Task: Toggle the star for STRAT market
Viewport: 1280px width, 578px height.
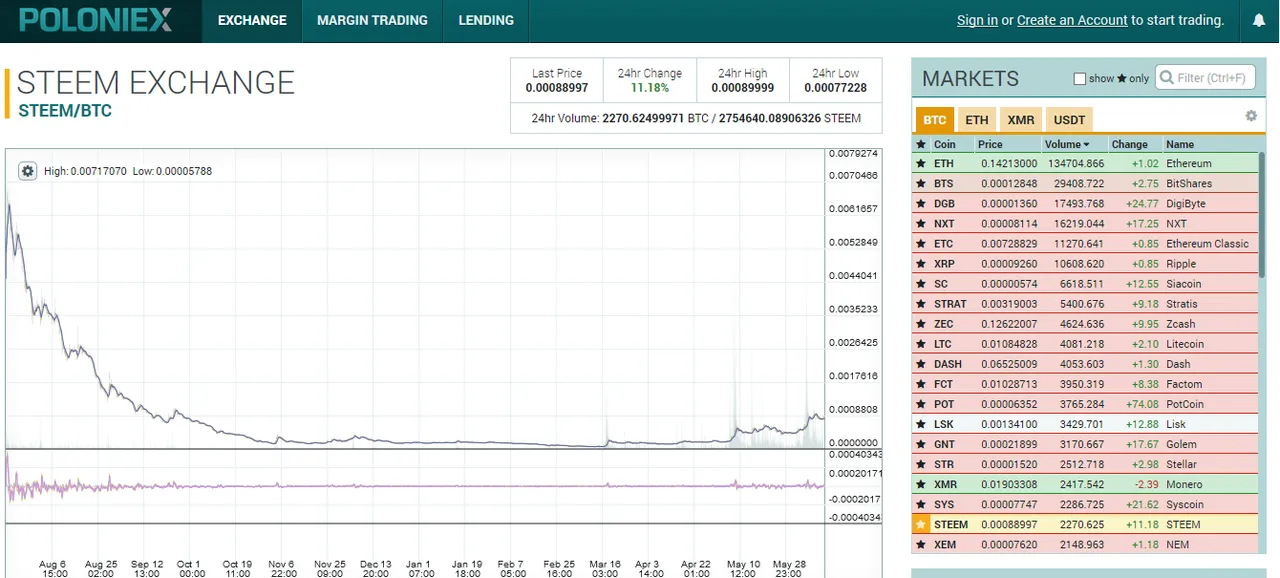Action: [x=921, y=304]
